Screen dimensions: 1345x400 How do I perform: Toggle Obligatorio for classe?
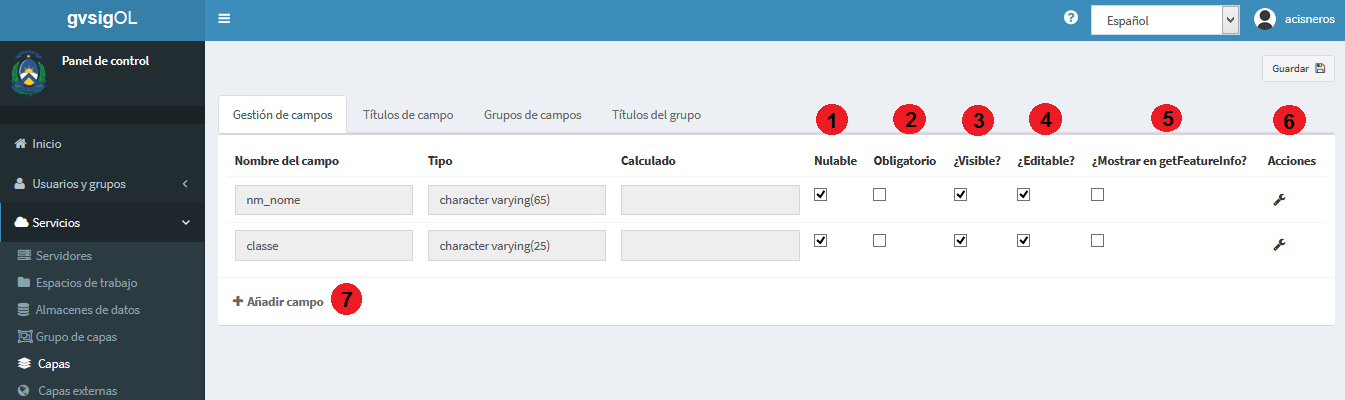point(879,240)
